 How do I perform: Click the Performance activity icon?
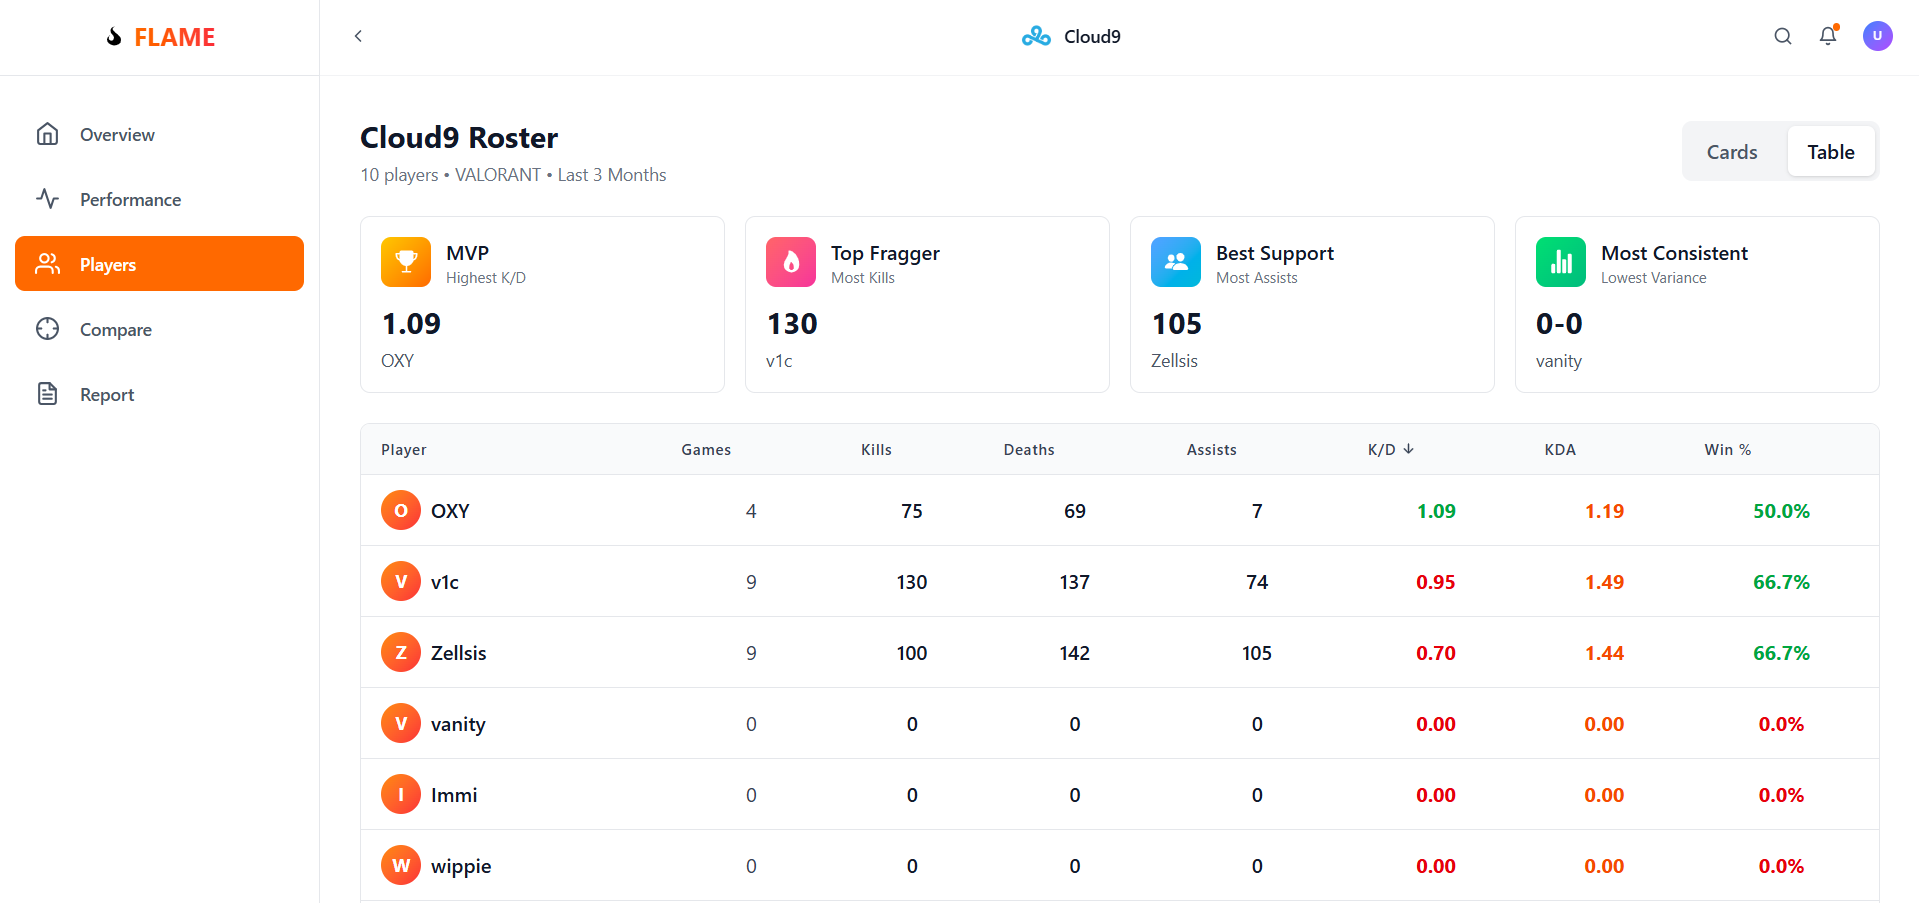coord(47,199)
